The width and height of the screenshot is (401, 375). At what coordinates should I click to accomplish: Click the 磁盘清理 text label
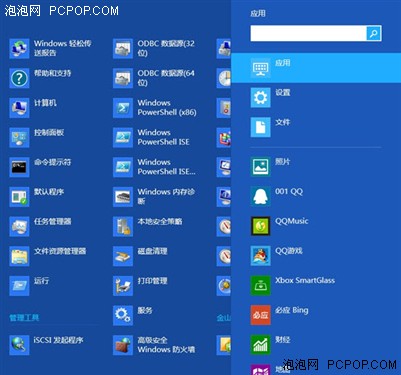click(152, 251)
